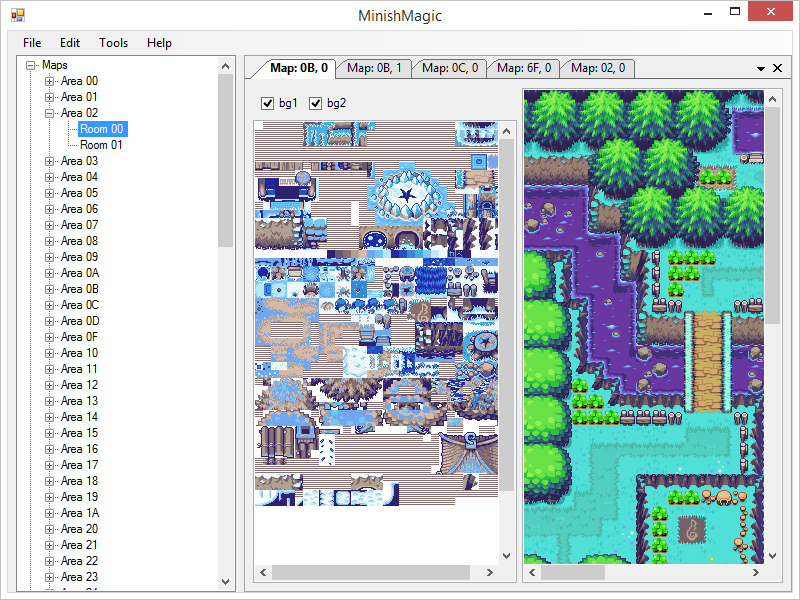Pick the star crystal tile in tileset

tap(407, 194)
